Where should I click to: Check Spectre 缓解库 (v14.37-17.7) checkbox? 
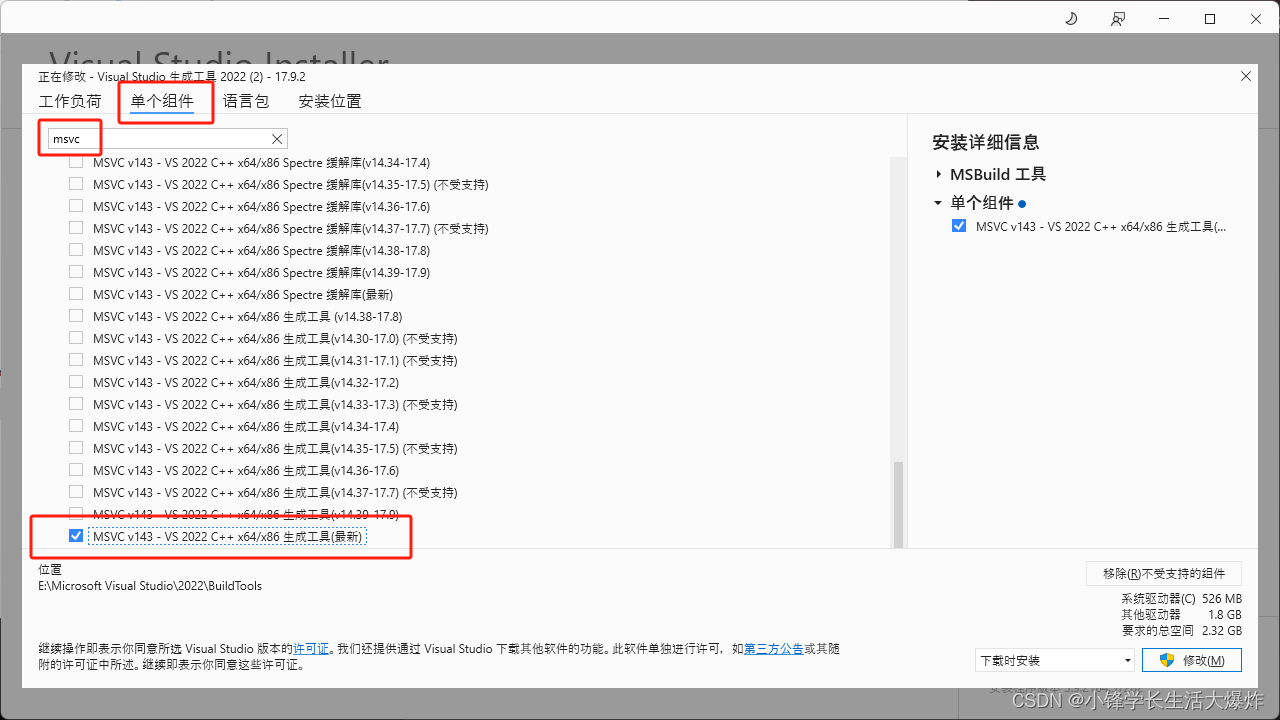point(76,228)
